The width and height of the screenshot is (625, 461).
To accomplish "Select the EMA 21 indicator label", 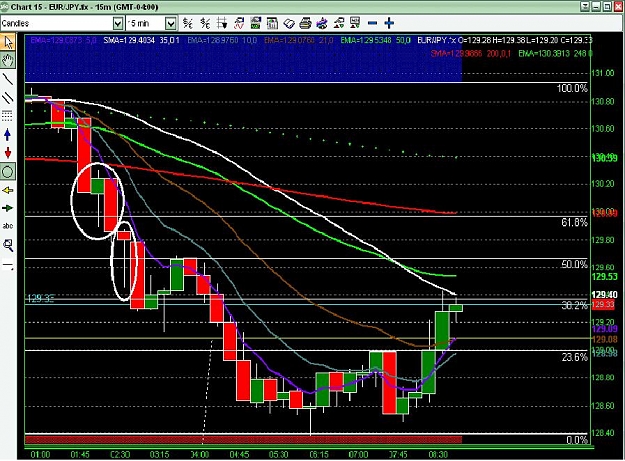I will 299,40.
